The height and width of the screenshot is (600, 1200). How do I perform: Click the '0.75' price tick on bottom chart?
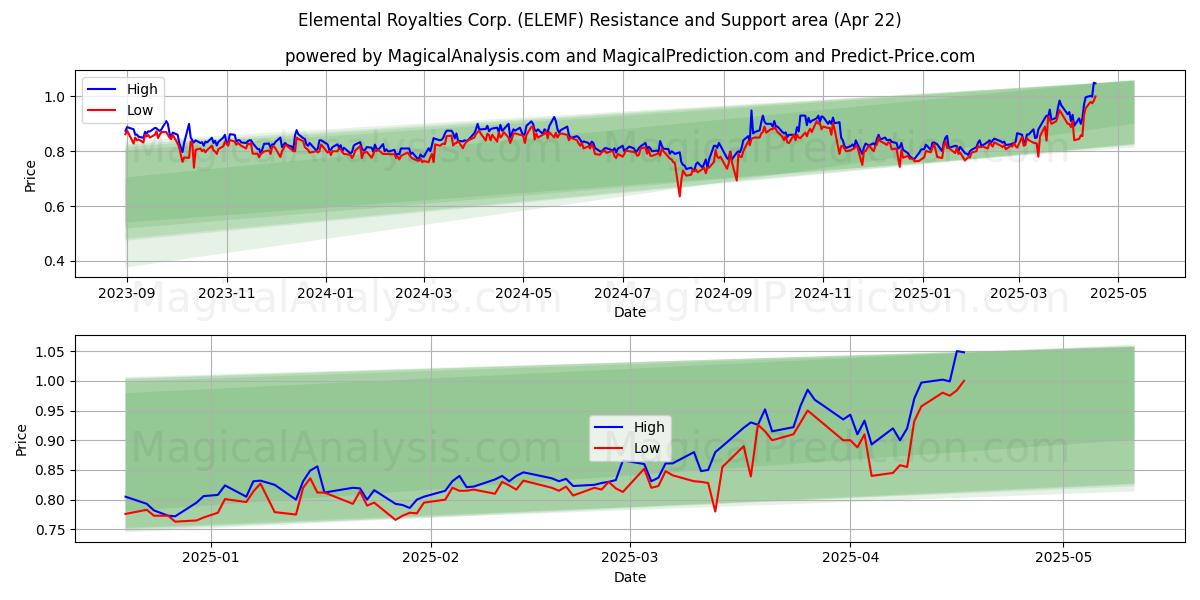click(51, 530)
